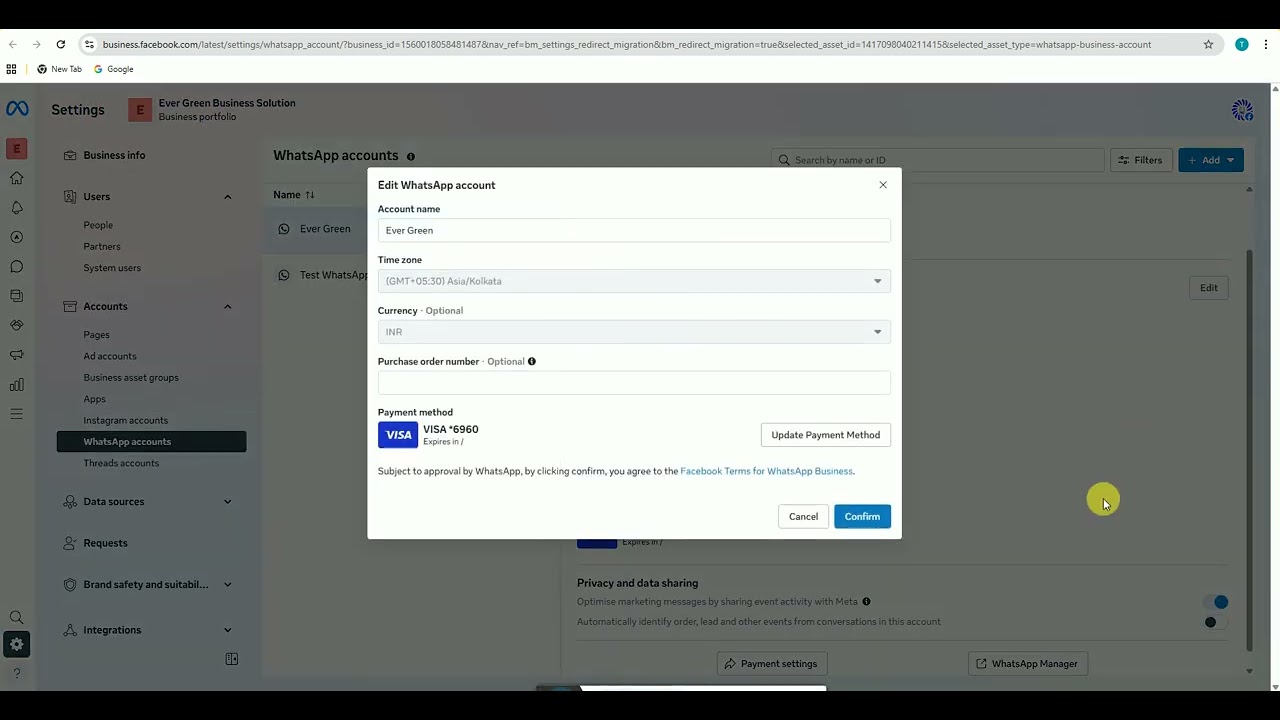1280x720 pixels.
Task: Open Threads accounts page
Action: 121,463
